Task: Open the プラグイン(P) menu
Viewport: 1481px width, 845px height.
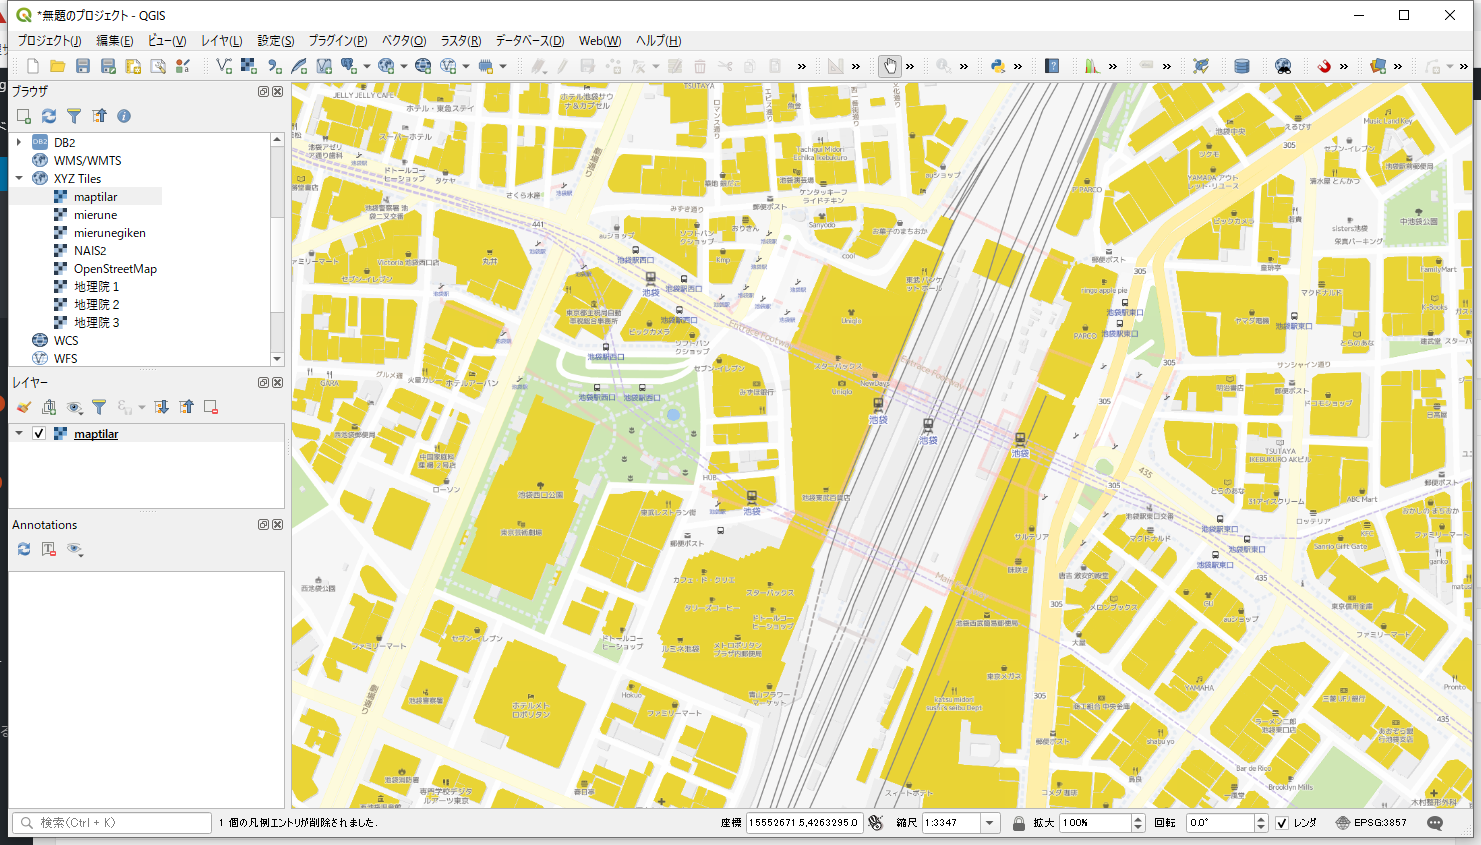Action: [x=337, y=41]
